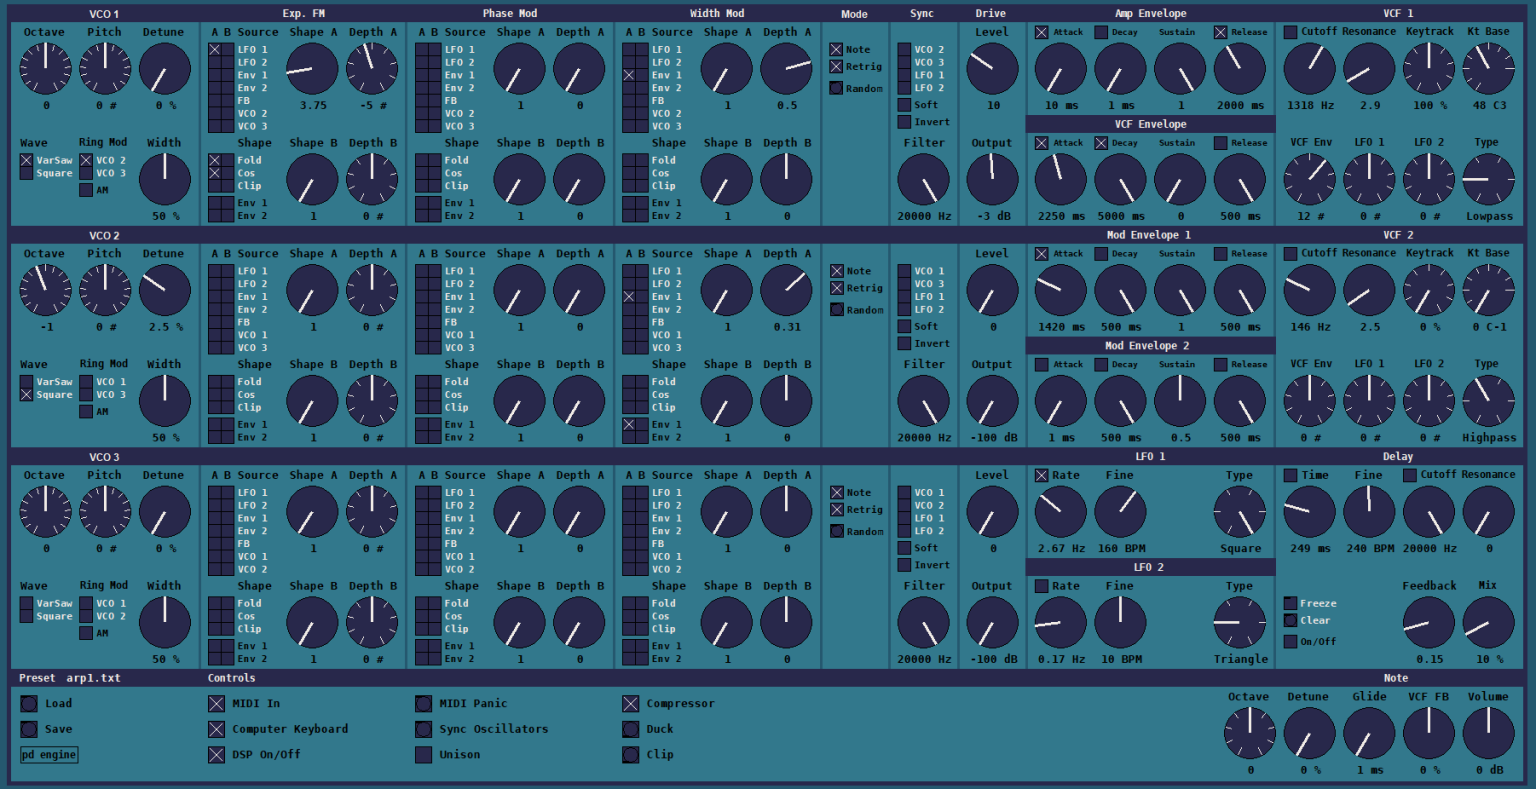Click the VCO 1 Drive Level knob
The width and height of the screenshot is (1536, 789).
click(992, 69)
